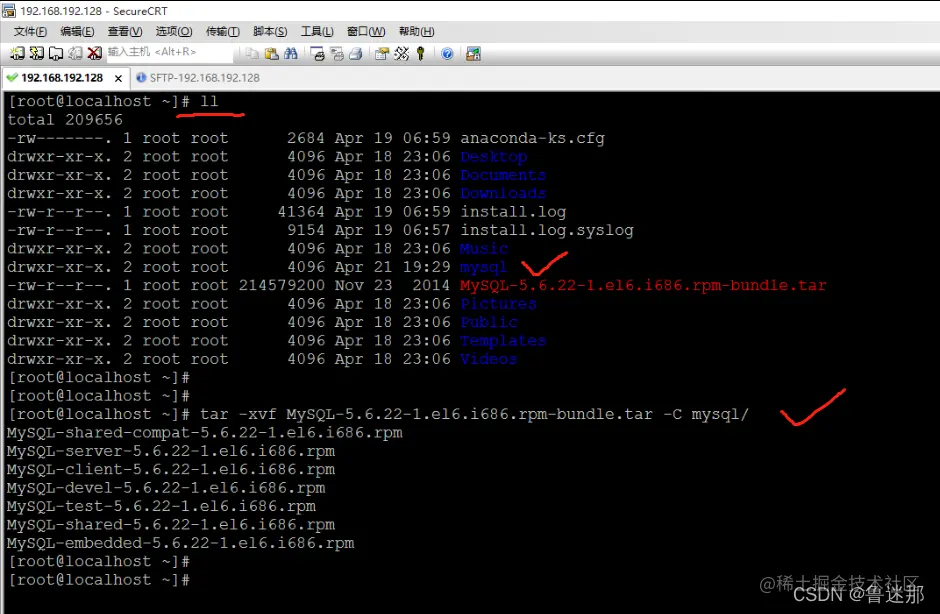Click the last shell prompt line
The height and width of the screenshot is (614, 940).
tap(99, 580)
